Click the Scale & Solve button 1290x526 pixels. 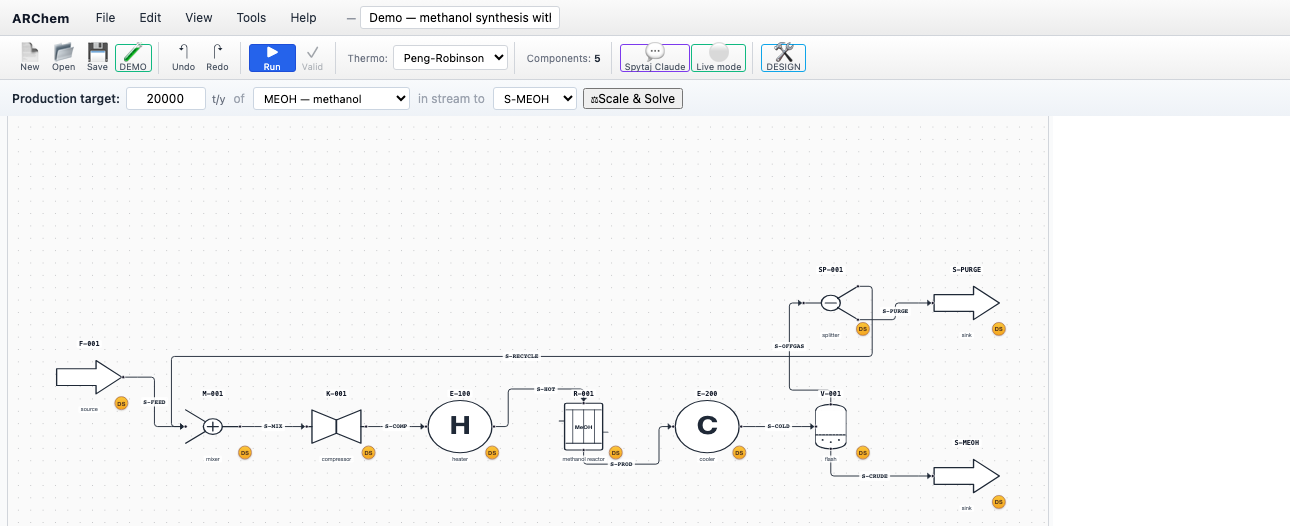[x=633, y=99]
